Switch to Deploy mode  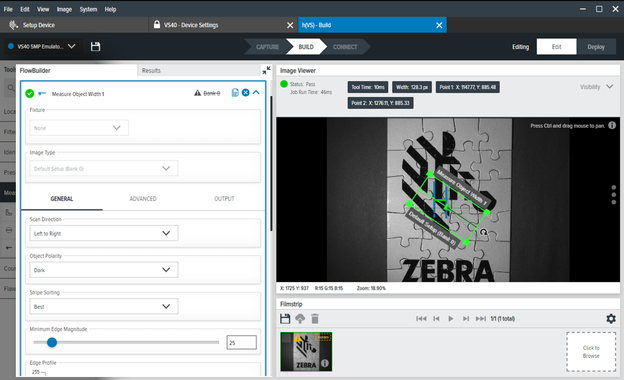(596, 47)
